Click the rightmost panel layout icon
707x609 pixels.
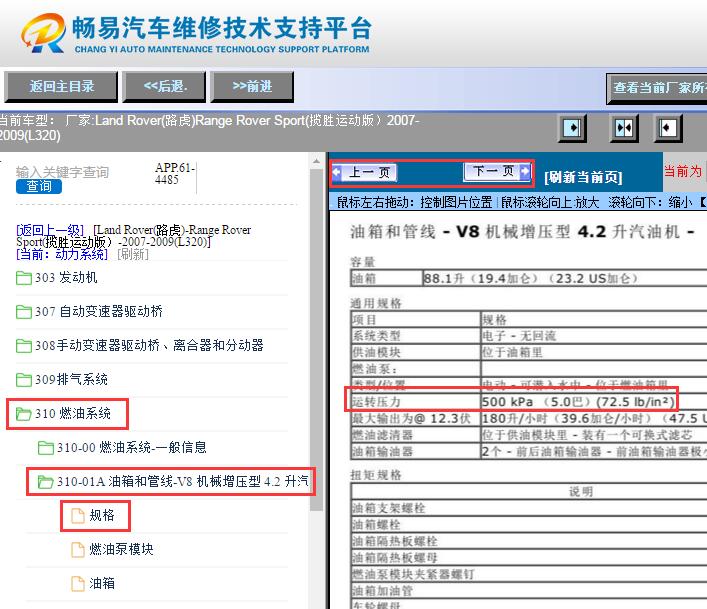tap(668, 128)
